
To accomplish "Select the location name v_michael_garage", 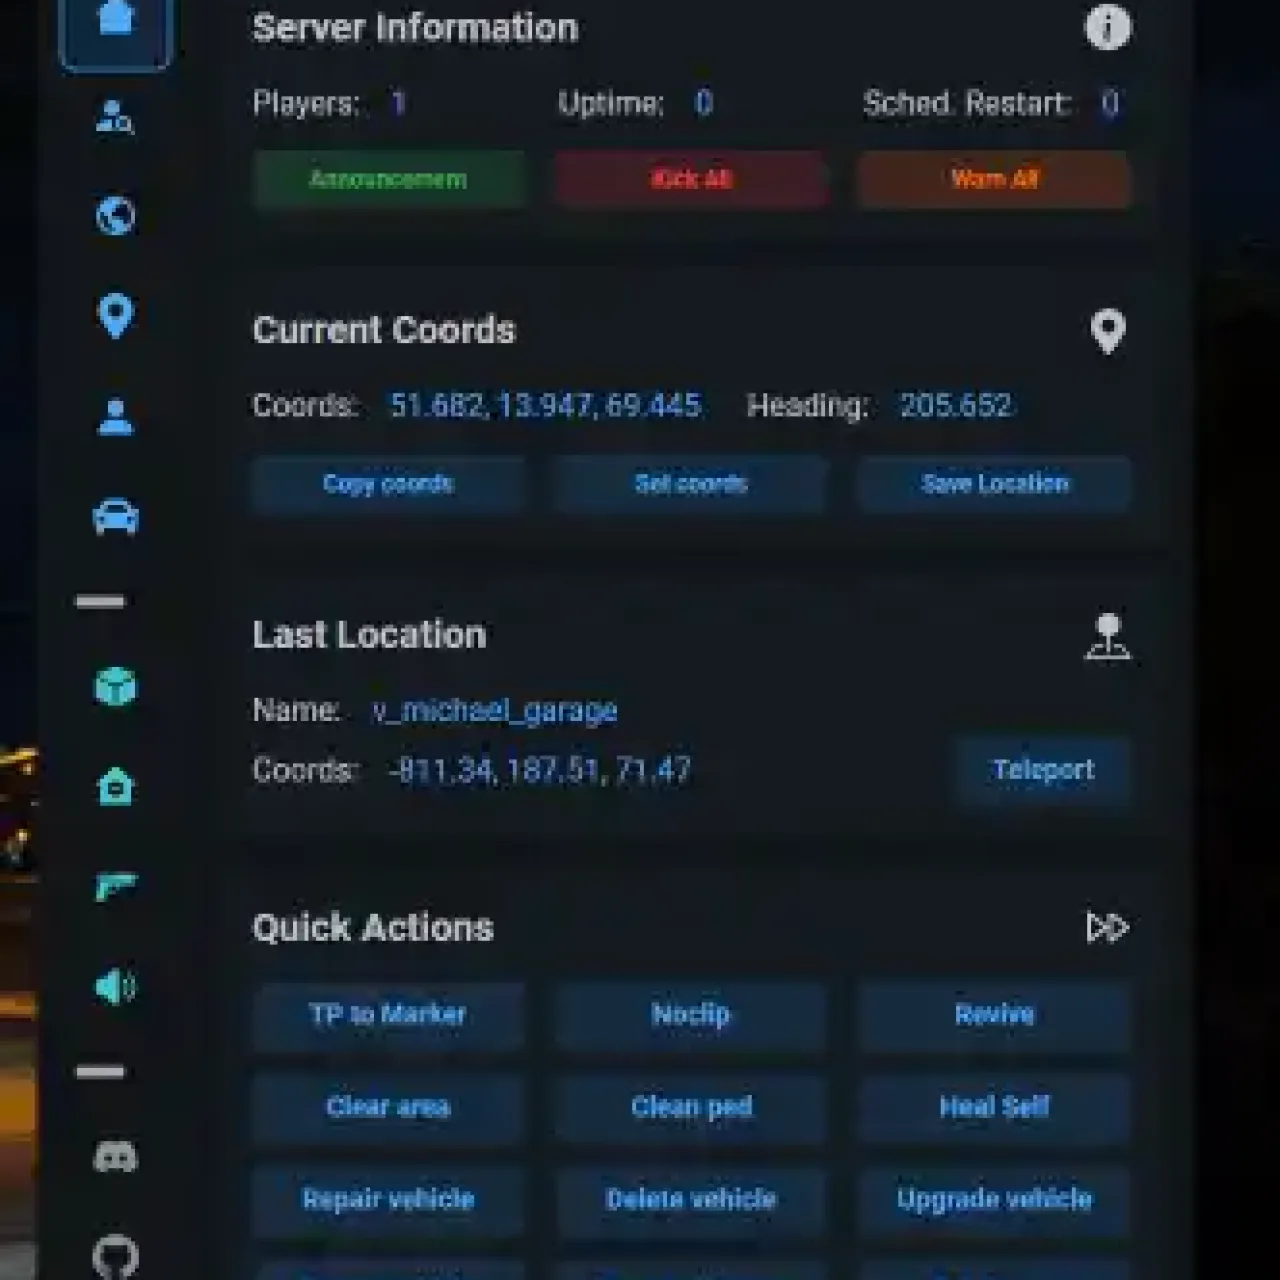I will [x=495, y=710].
